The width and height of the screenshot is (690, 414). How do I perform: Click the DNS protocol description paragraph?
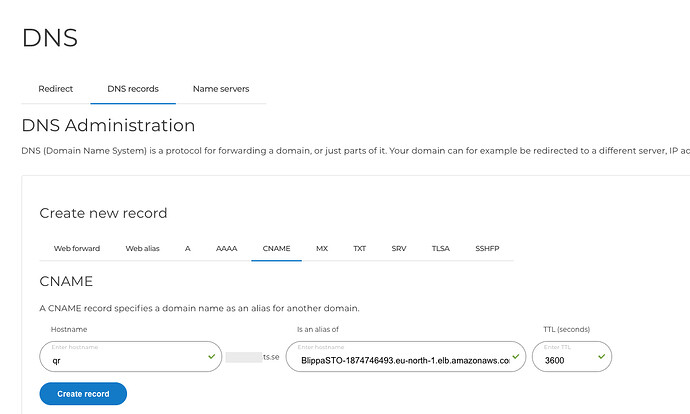[x=356, y=151]
